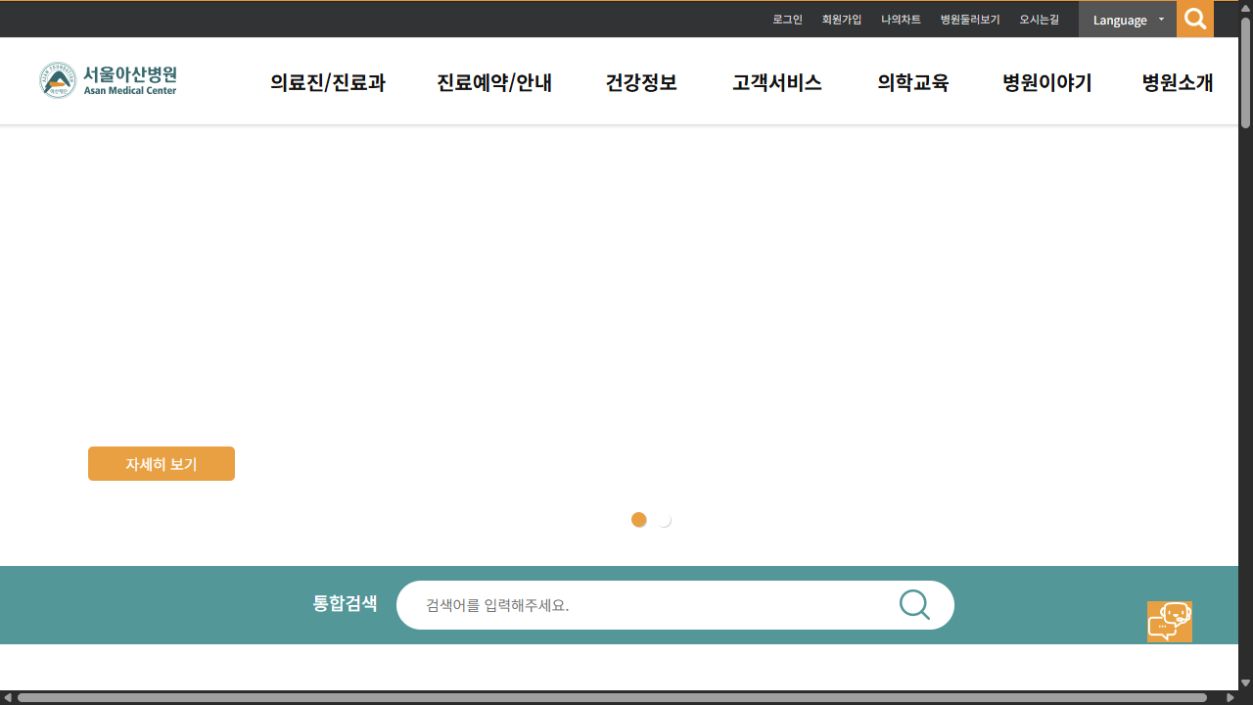Click the horizontal scrollbar thumb
The width and height of the screenshot is (1253, 705).
click(x=612, y=697)
